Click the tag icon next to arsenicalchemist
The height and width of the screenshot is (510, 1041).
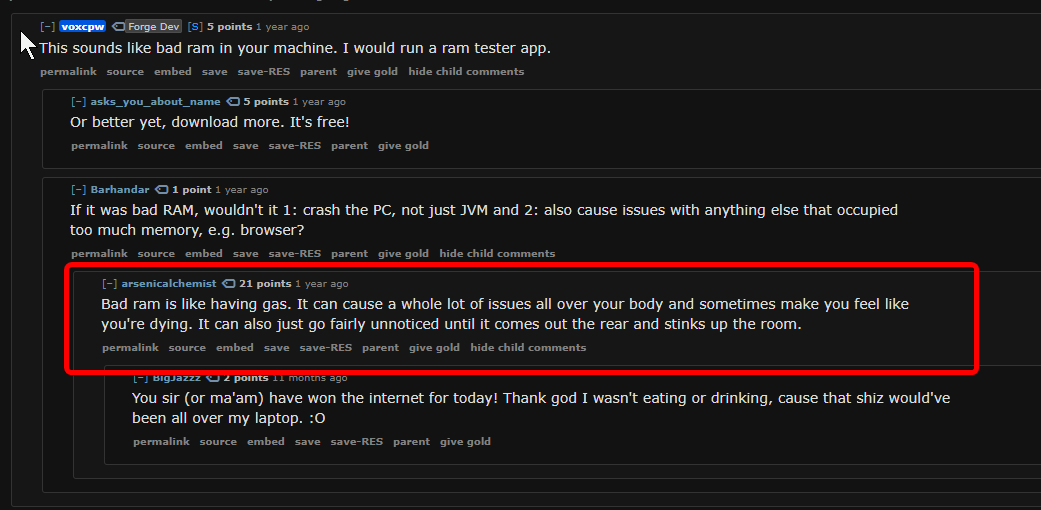229,284
